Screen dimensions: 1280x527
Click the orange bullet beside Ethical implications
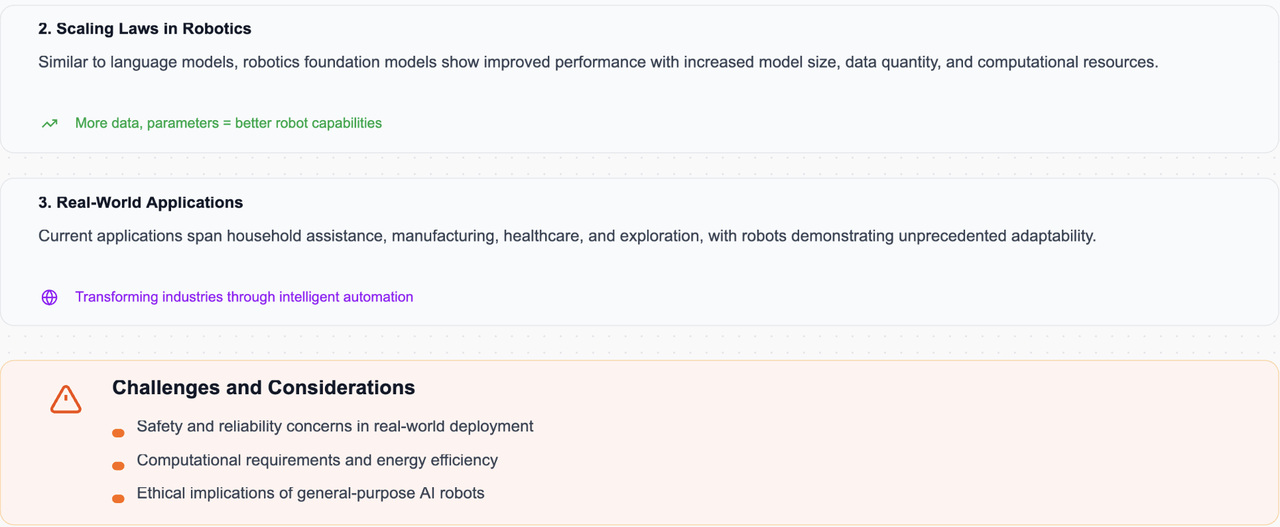[x=118, y=499]
